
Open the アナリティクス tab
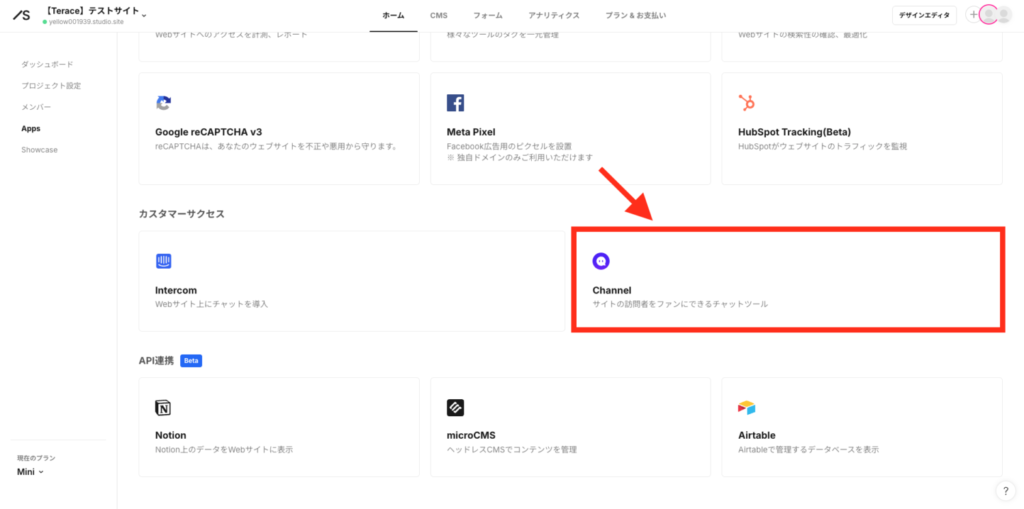pyautogui.click(x=554, y=16)
